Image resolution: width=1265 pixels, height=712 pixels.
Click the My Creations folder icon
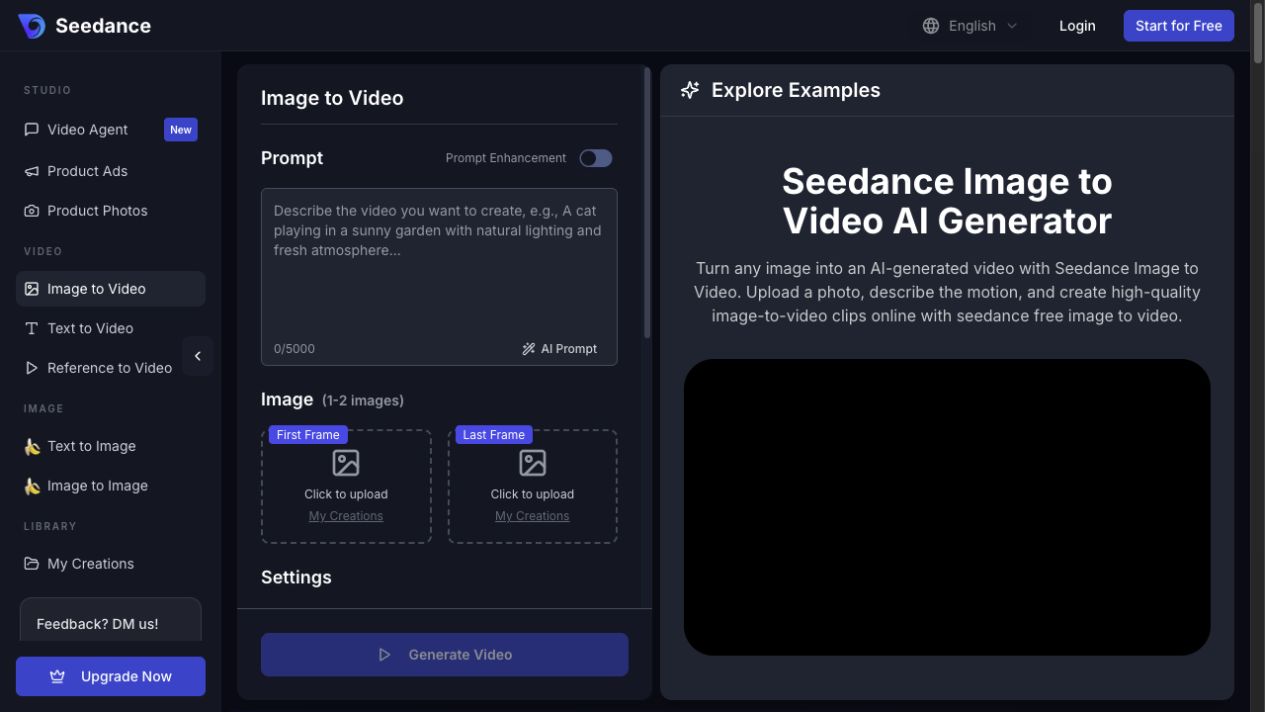tap(32, 564)
